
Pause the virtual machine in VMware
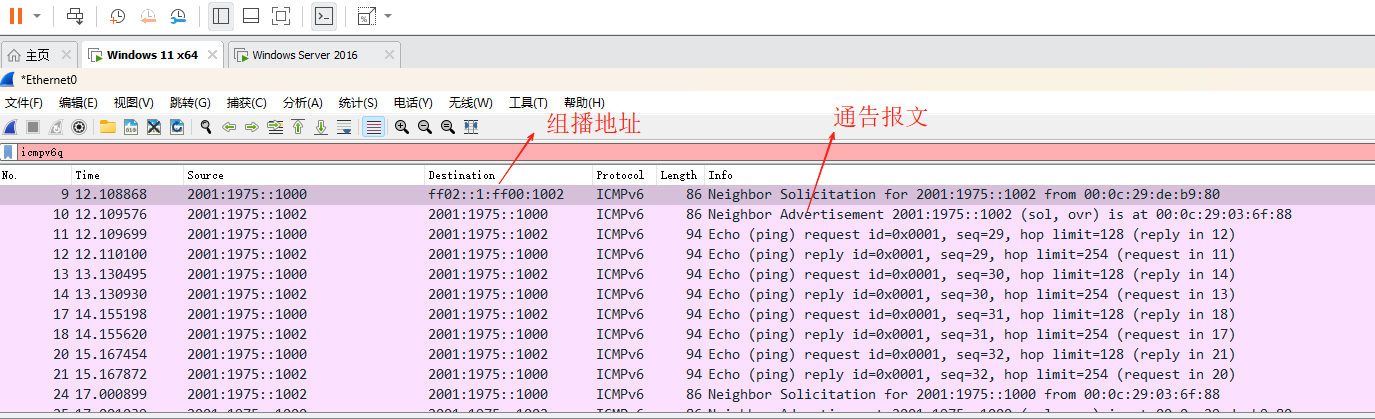tap(16, 16)
